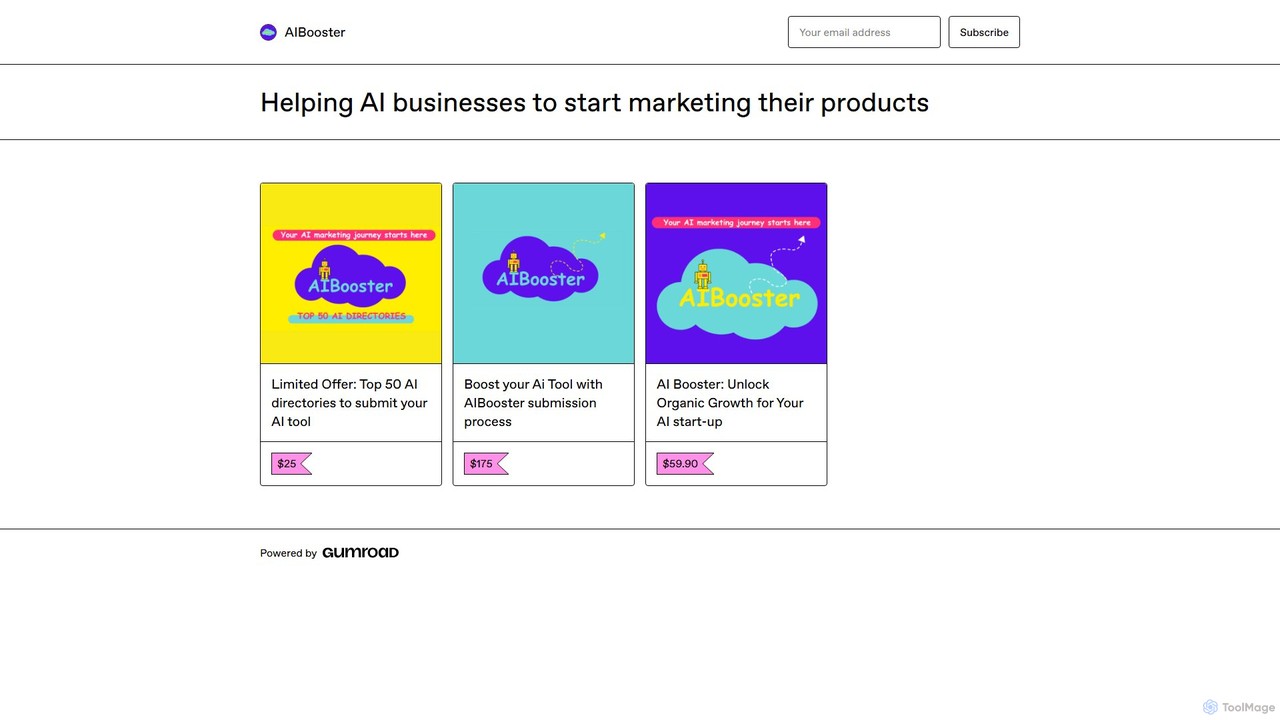The height and width of the screenshot is (720, 1280).
Task: Click the $25 price tag
Action: [x=291, y=464]
